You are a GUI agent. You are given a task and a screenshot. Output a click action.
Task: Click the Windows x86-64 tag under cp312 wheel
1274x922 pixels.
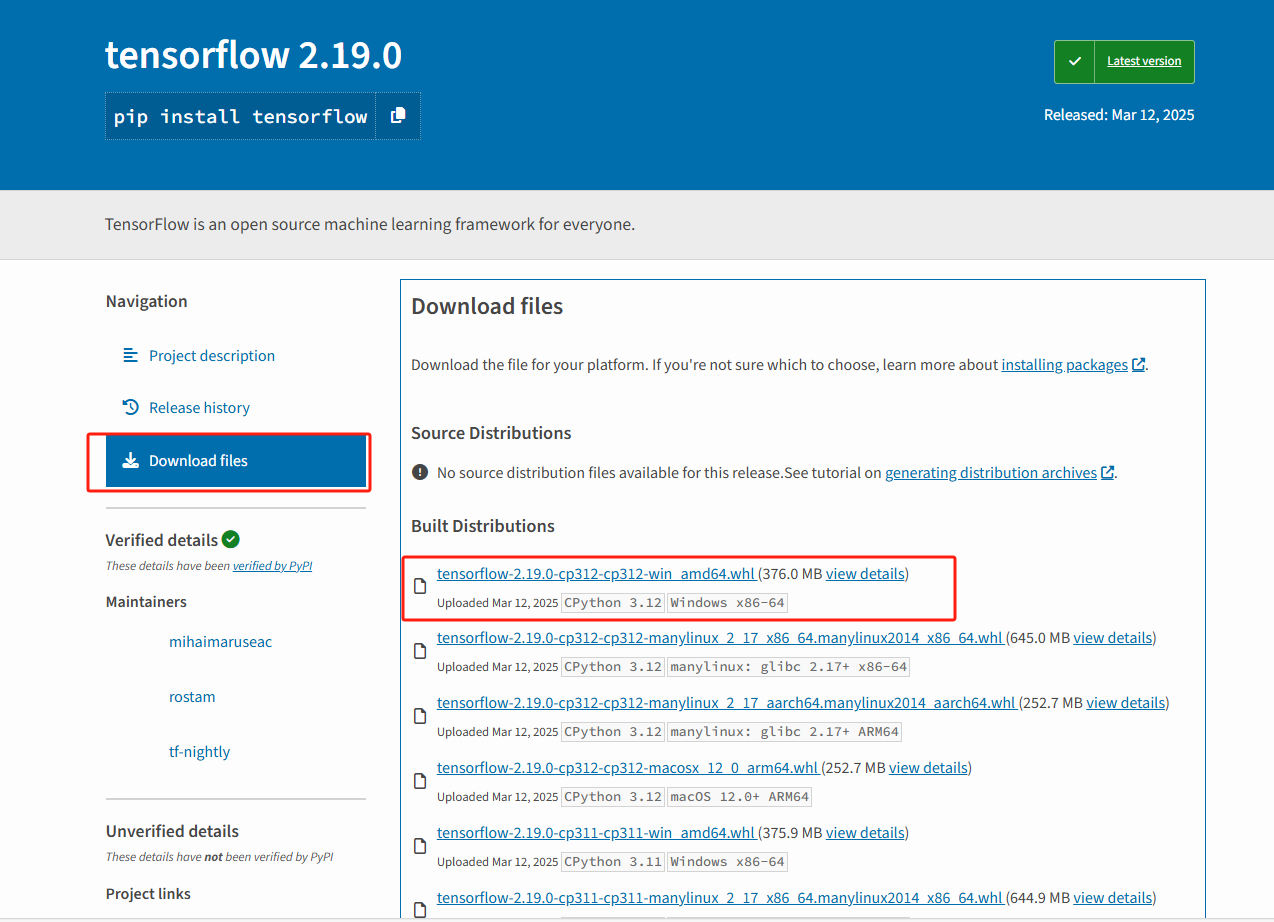point(727,603)
